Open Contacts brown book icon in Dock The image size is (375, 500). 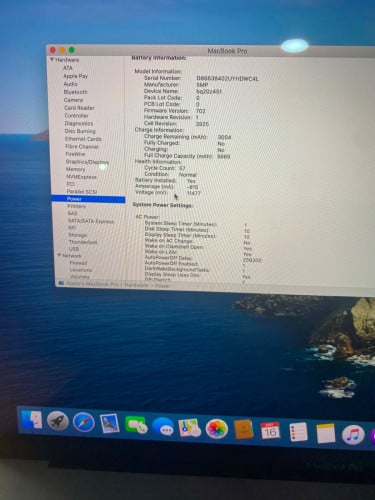click(x=243, y=430)
